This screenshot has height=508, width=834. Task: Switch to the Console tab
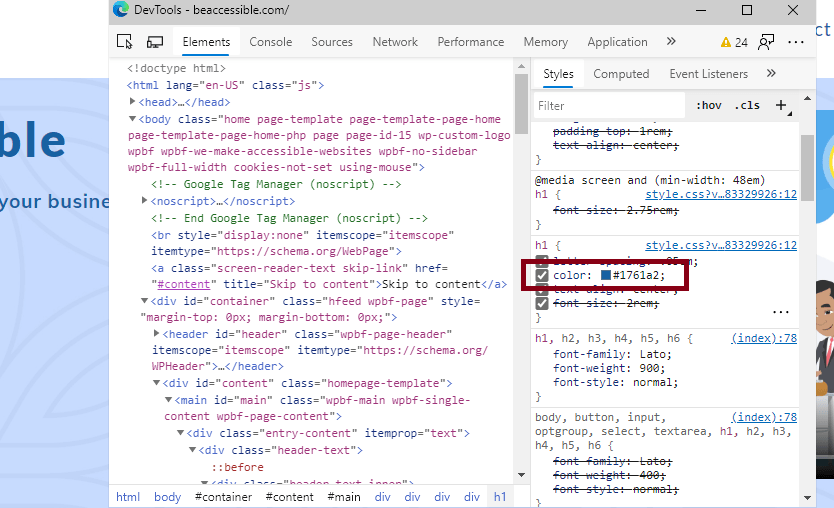pyautogui.click(x=271, y=42)
